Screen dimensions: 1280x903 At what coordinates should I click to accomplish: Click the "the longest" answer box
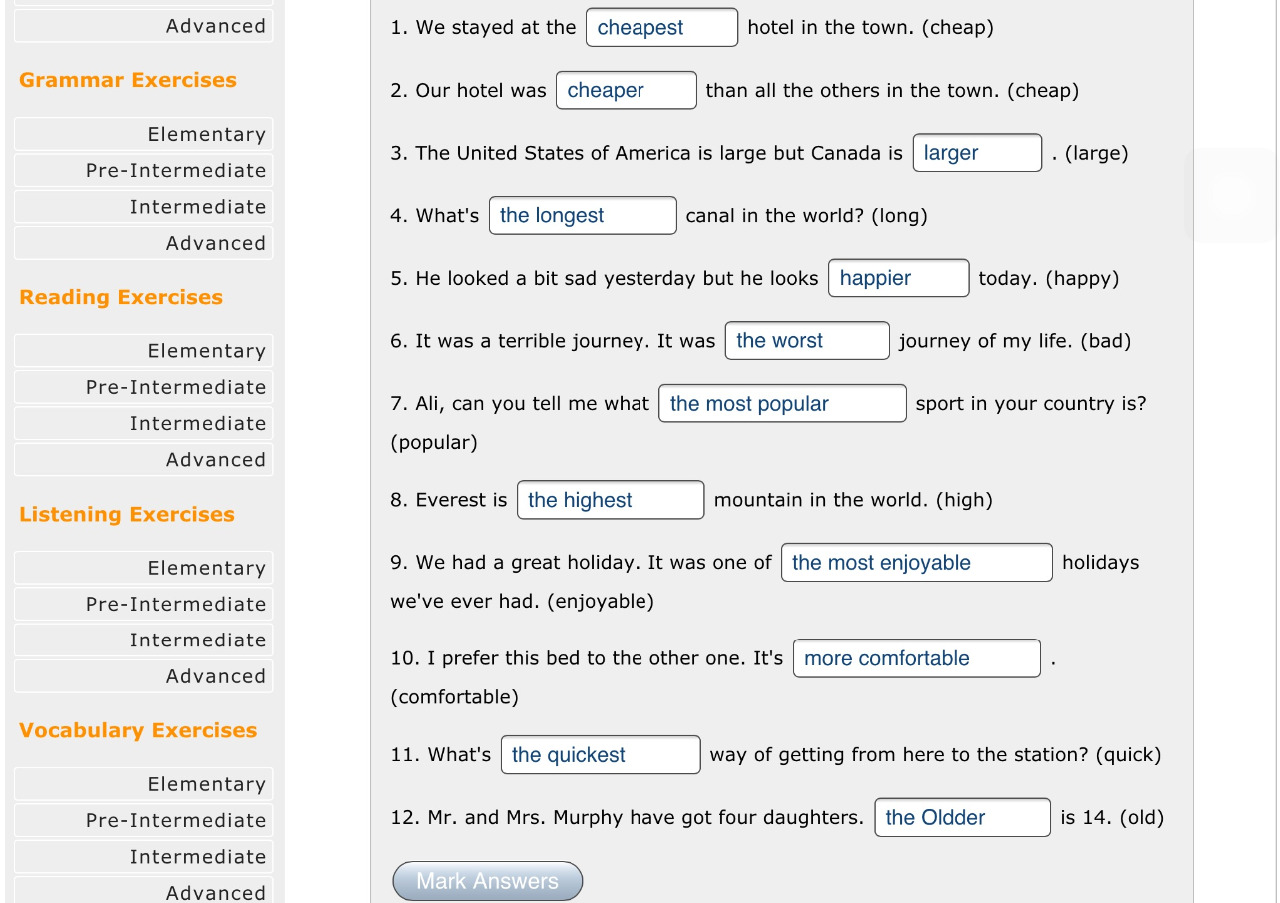point(582,215)
